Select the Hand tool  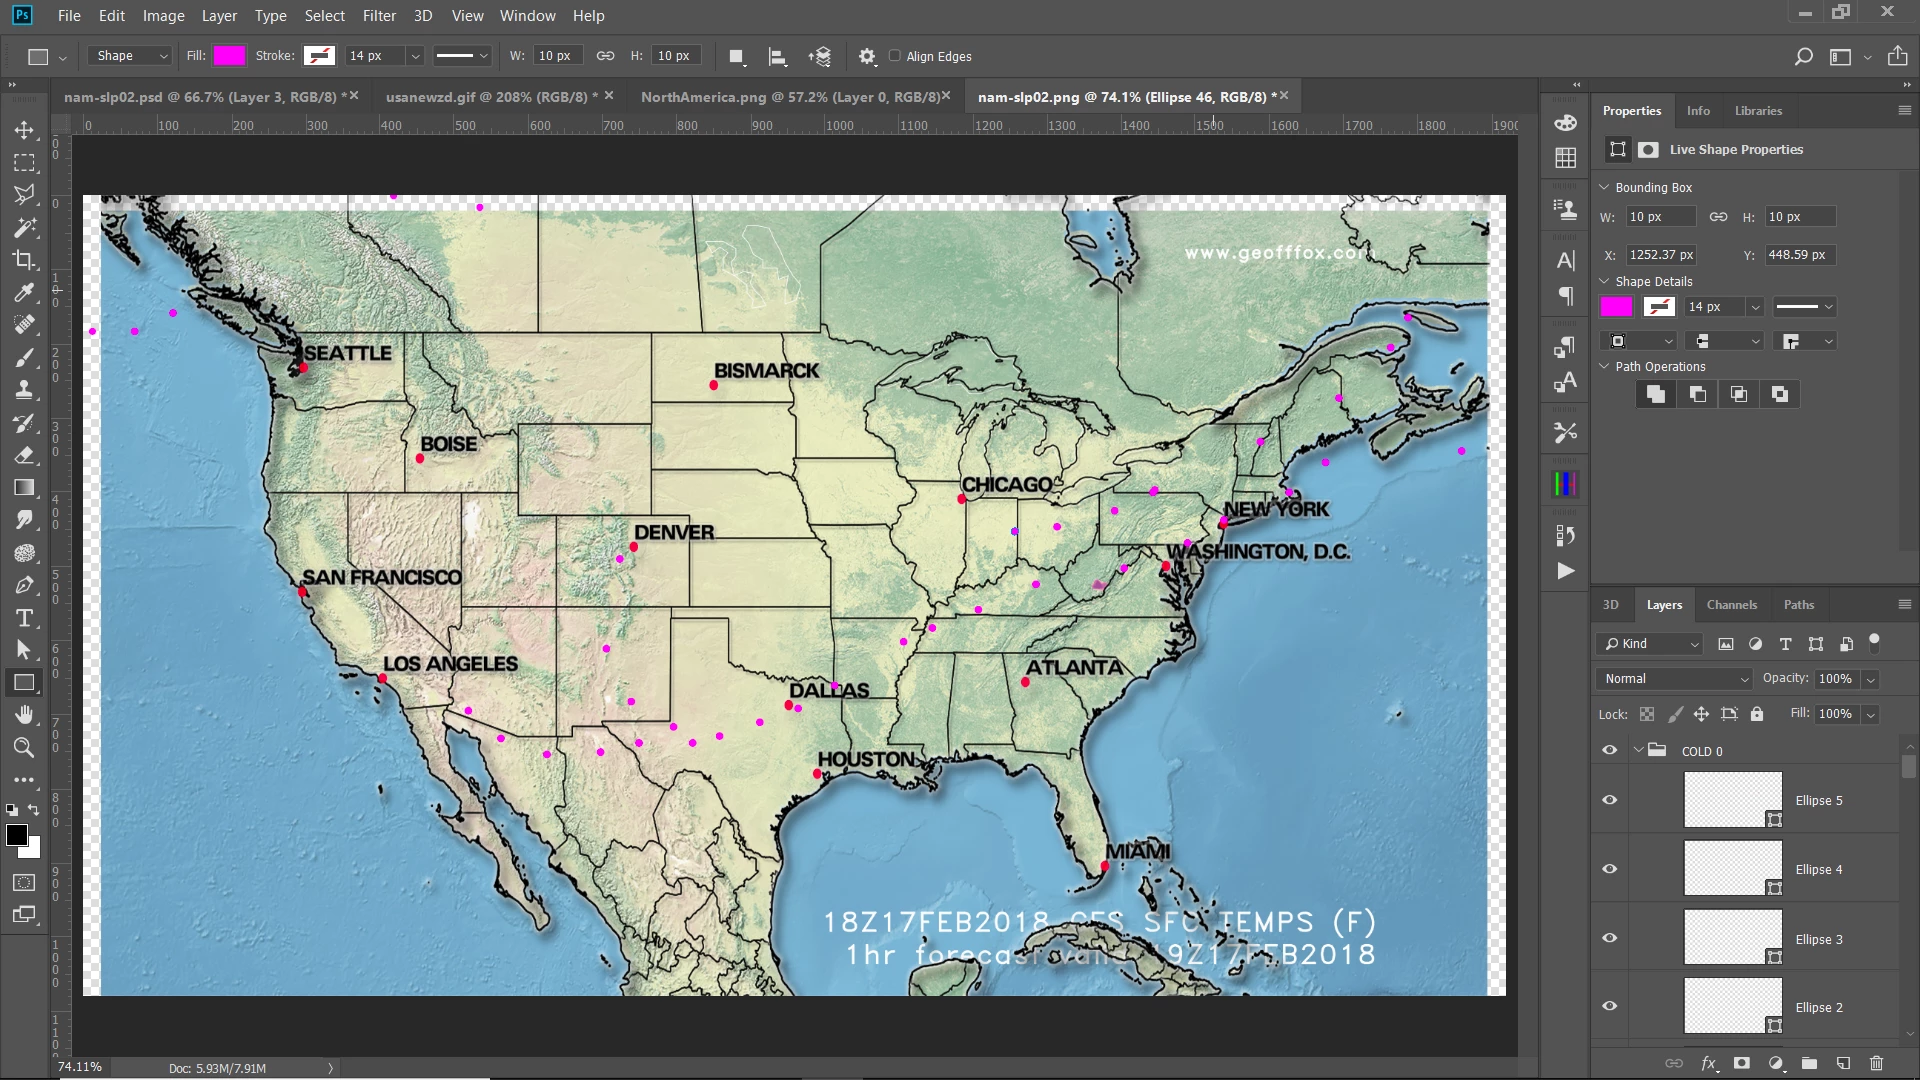point(24,715)
